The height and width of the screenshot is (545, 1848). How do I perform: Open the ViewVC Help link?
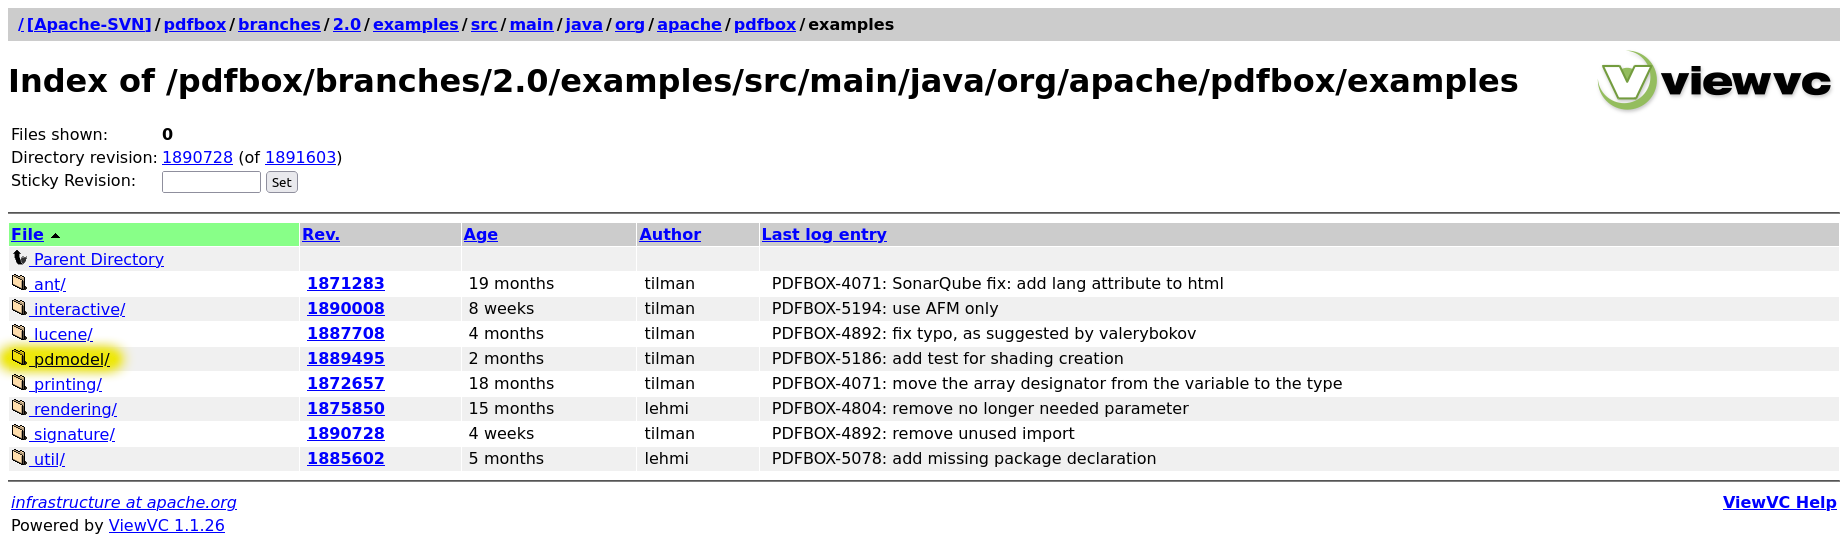pos(1779,502)
